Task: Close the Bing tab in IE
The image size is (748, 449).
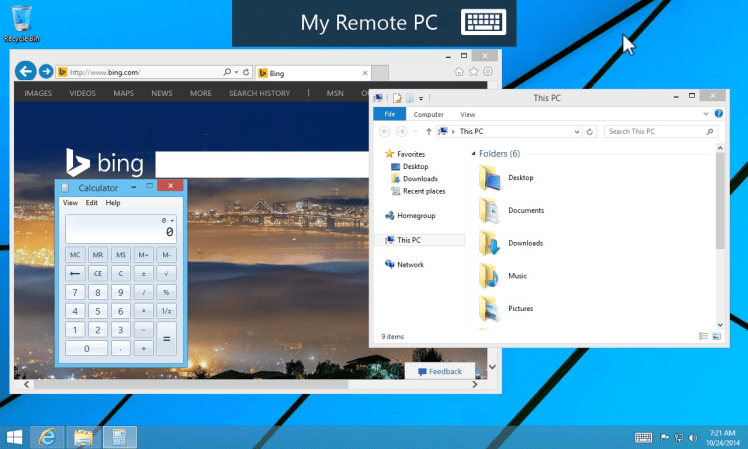Action: click(365, 73)
